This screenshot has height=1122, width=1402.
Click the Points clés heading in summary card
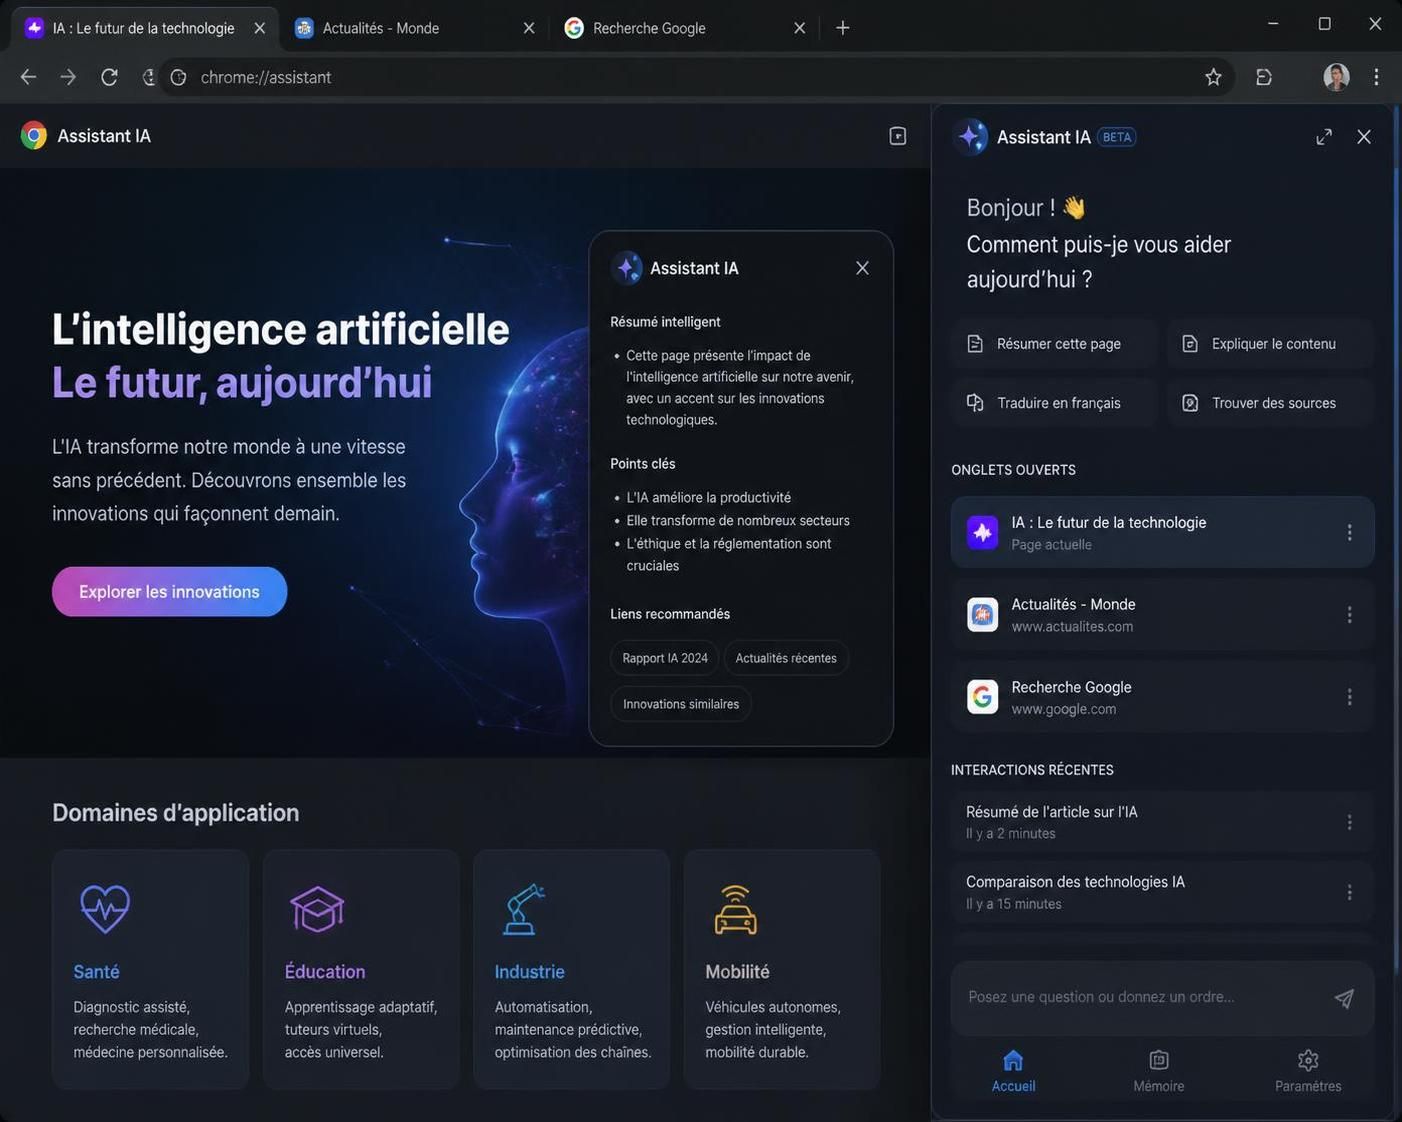click(643, 464)
